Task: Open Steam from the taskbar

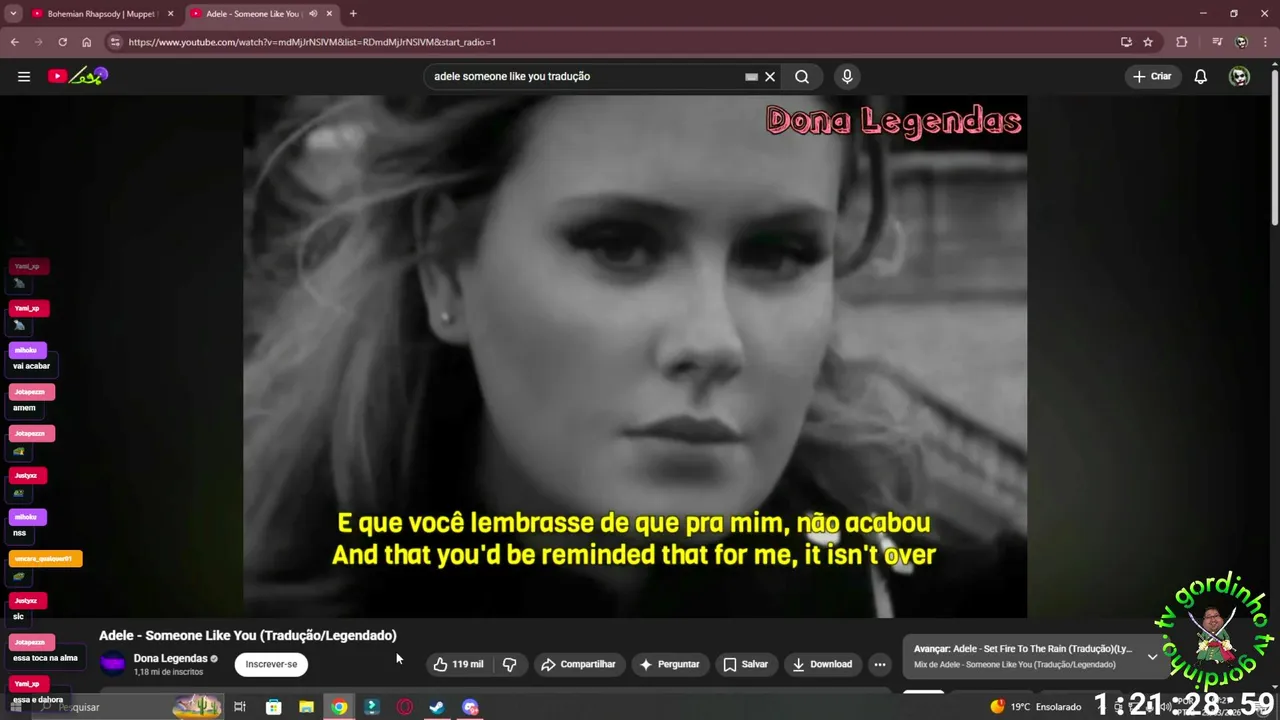Action: click(x=437, y=707)
